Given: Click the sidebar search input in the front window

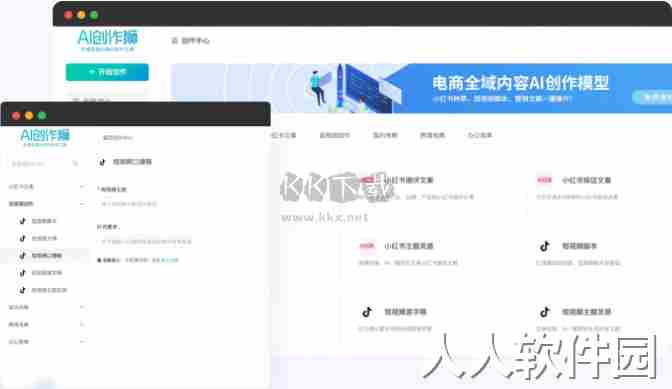Looking at the screenshot, I should click(44, 164).
